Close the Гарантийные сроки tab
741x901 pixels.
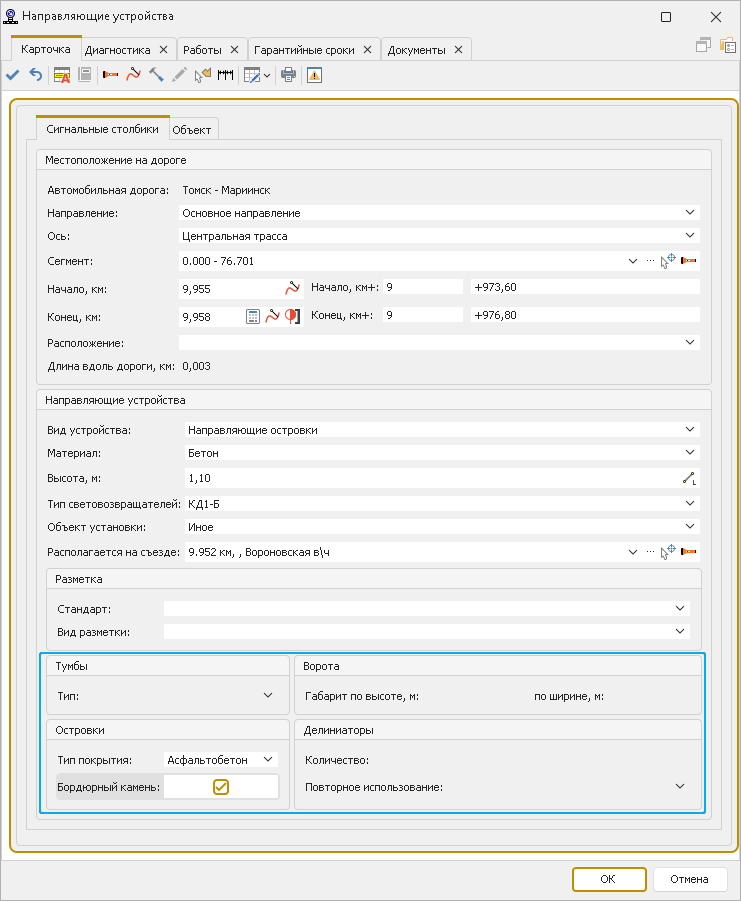click(368, 50)
